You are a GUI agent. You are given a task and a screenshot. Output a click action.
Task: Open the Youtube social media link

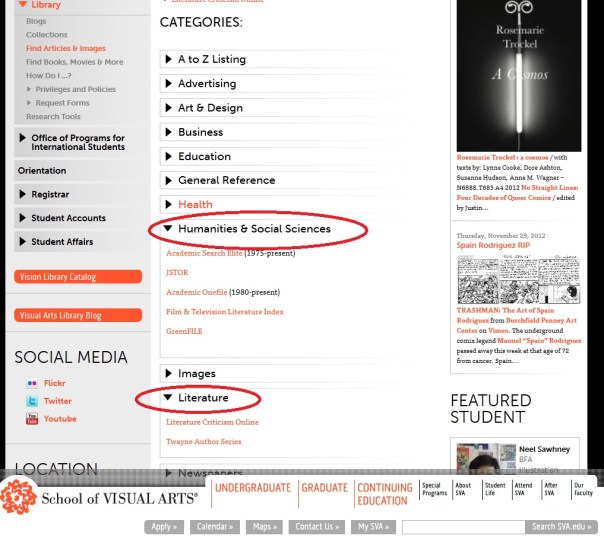coord(60,419)
